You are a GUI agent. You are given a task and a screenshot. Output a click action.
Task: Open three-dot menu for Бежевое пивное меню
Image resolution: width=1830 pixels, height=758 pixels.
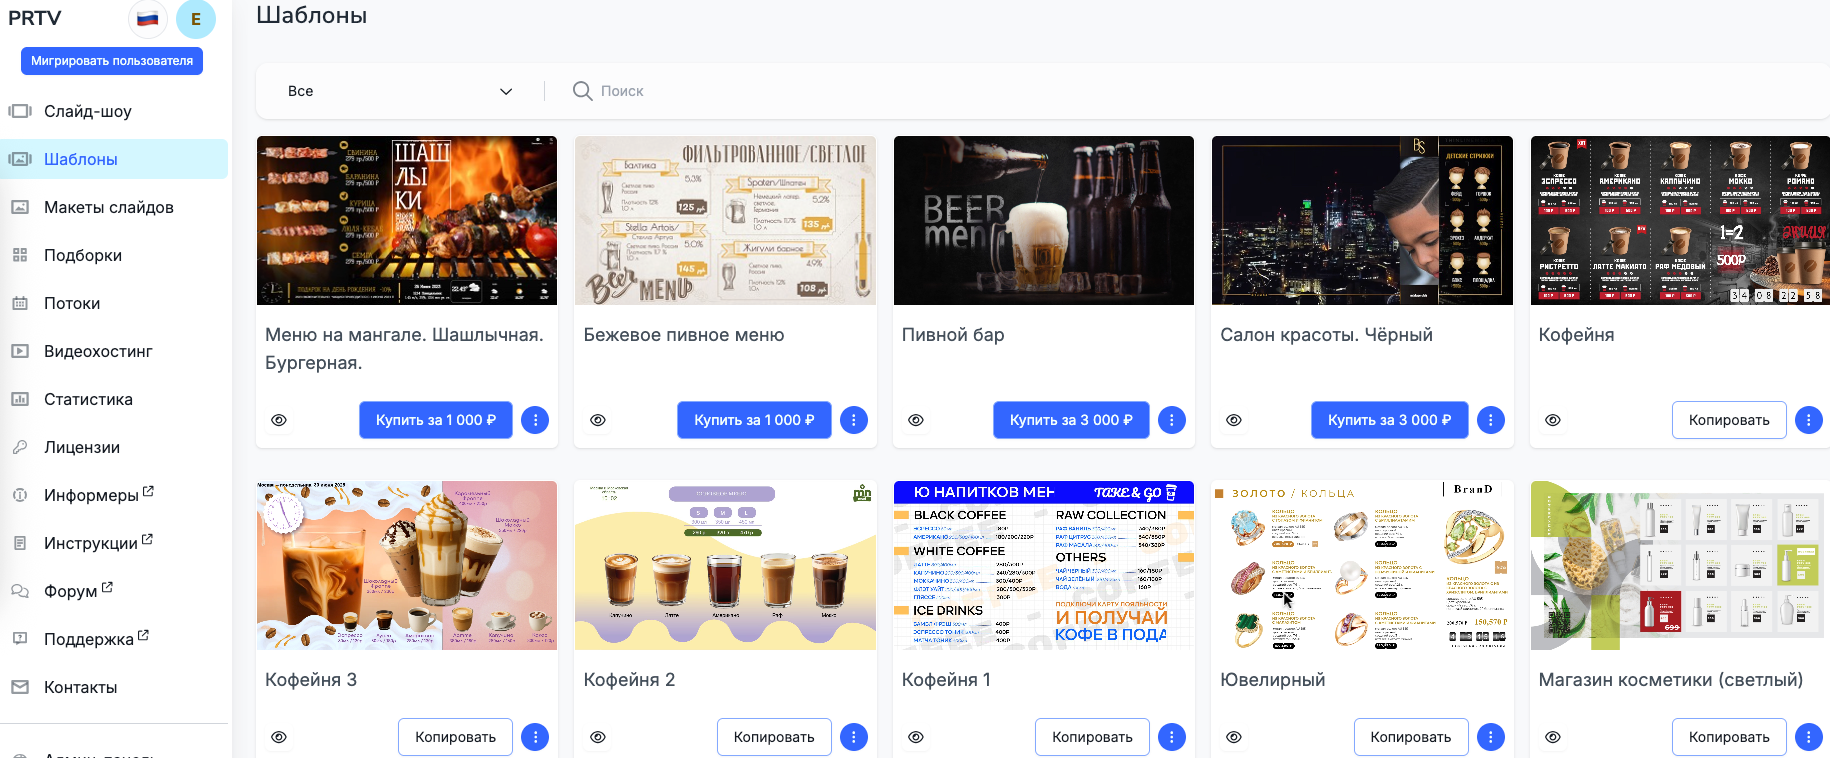point(853,420)
